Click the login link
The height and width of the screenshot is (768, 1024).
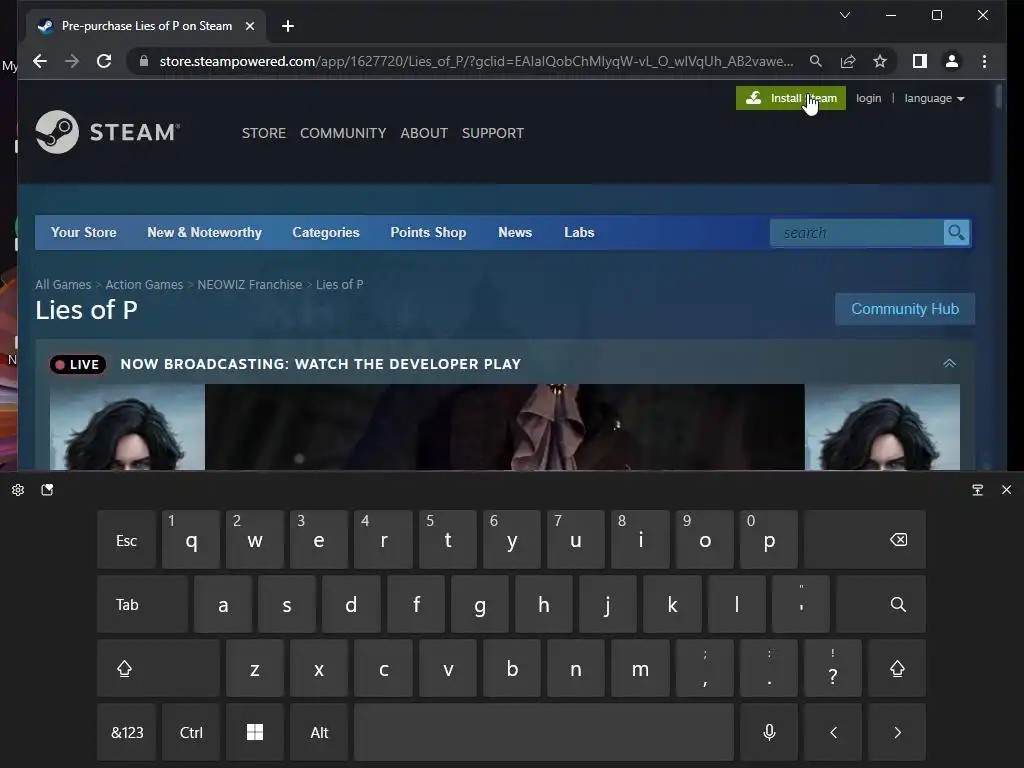click(869, 99)
